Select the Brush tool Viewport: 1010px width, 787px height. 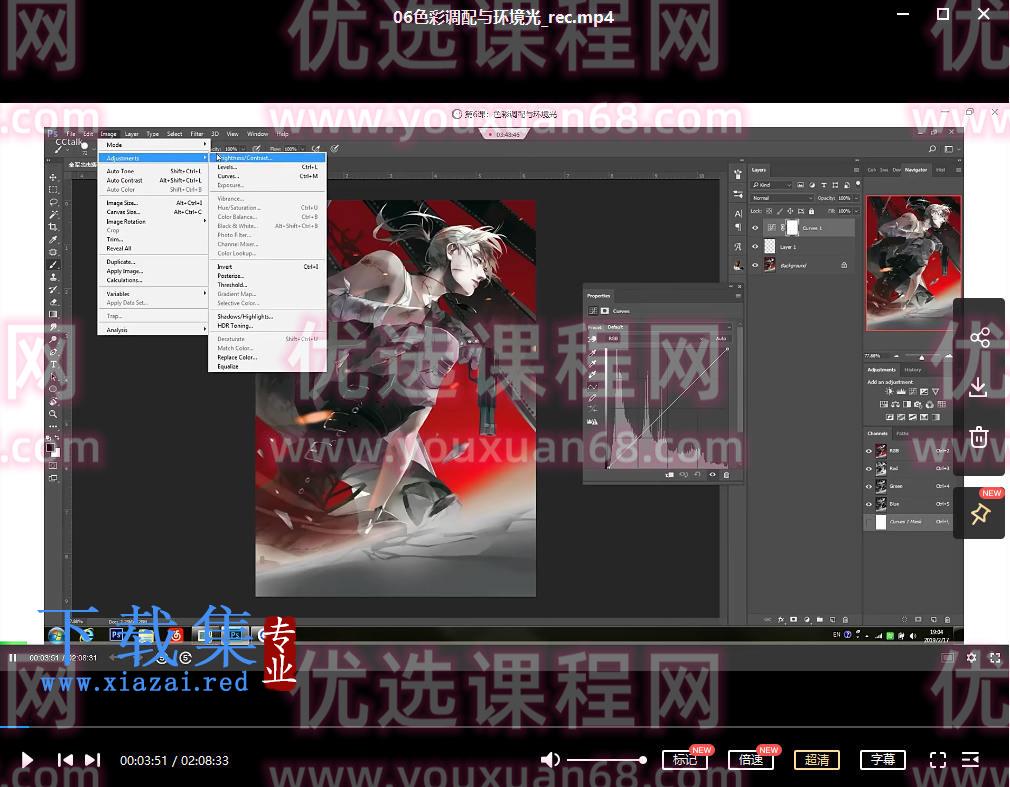pyautogui.click(x=53, y=265)
